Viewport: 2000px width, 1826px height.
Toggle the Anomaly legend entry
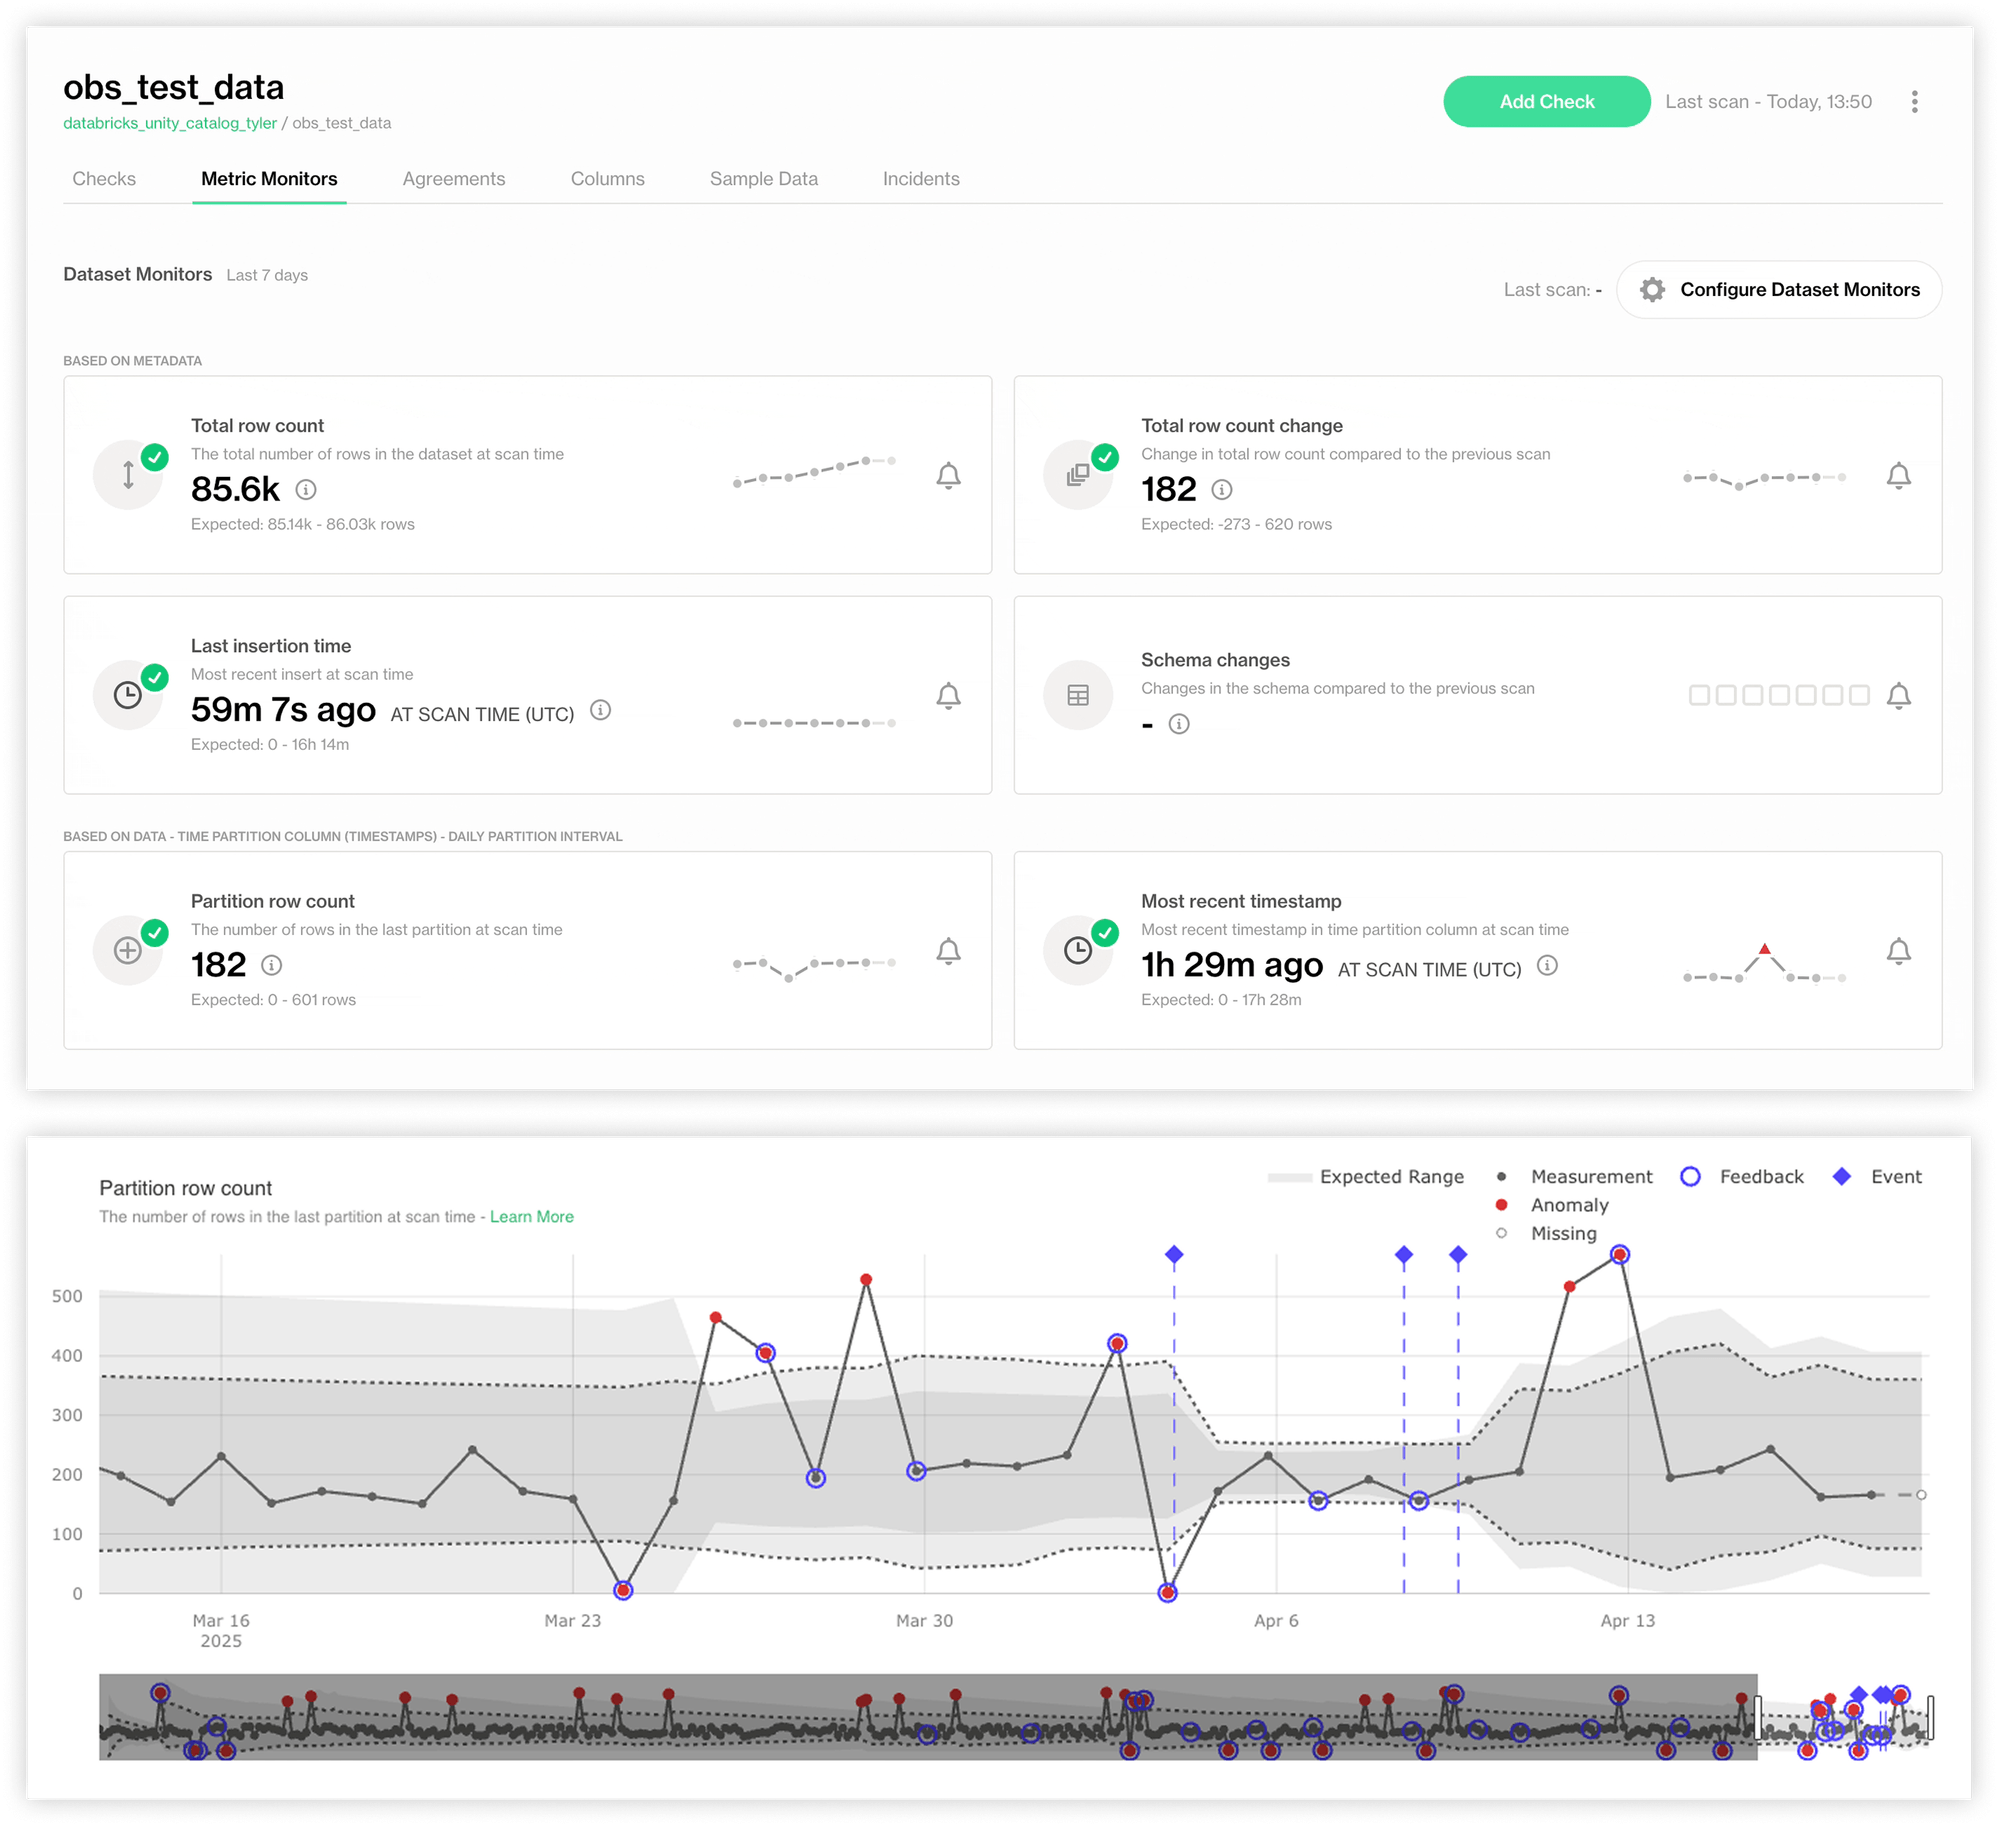(x=1552, y=1204)
